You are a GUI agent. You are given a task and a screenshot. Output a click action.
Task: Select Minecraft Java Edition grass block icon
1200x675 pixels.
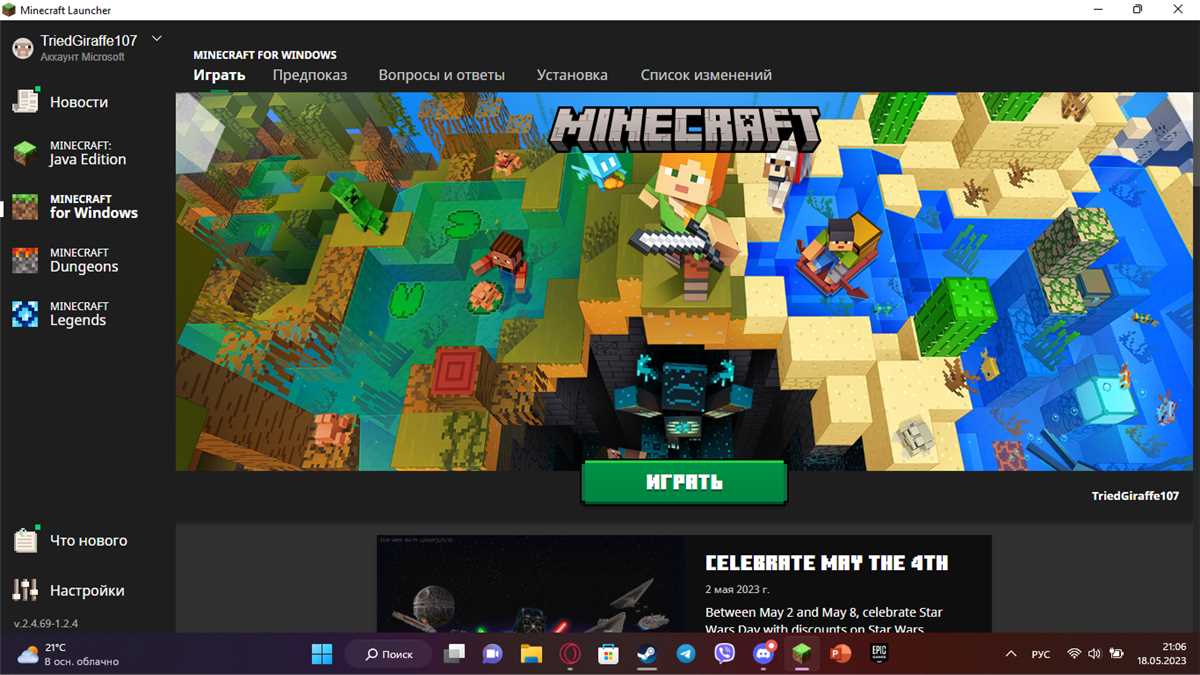coord(24,153)
